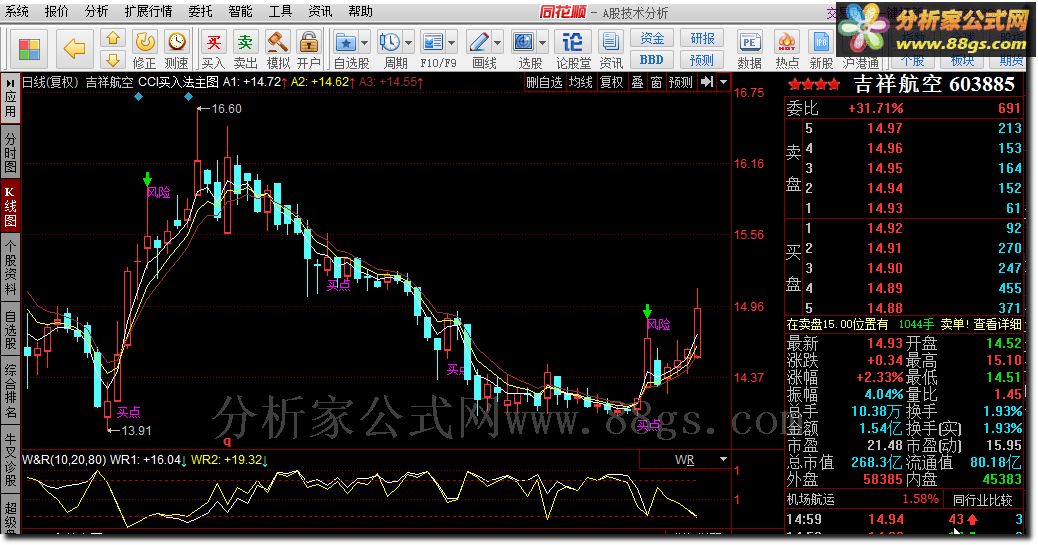
Task: Go back with the yellow left arrow
Action: click(x=74, y=48)
